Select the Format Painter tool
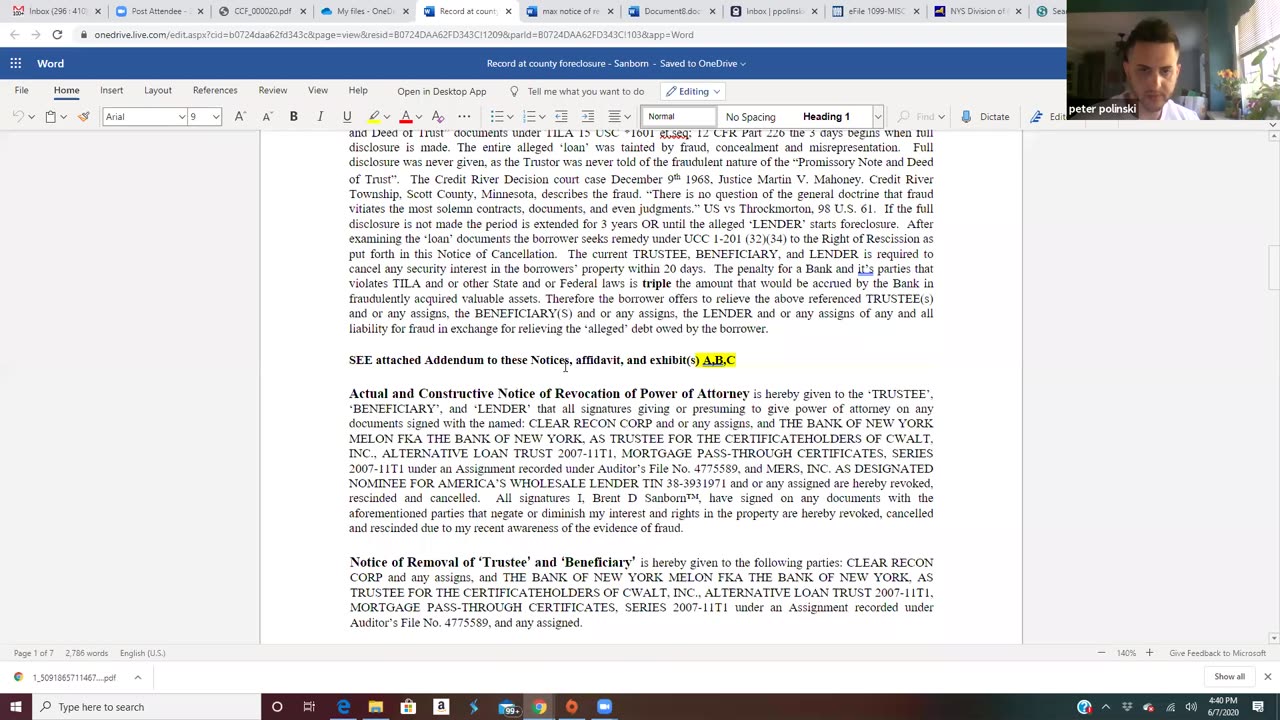This screenshot has width=1280, height=720. coord(84,117)
